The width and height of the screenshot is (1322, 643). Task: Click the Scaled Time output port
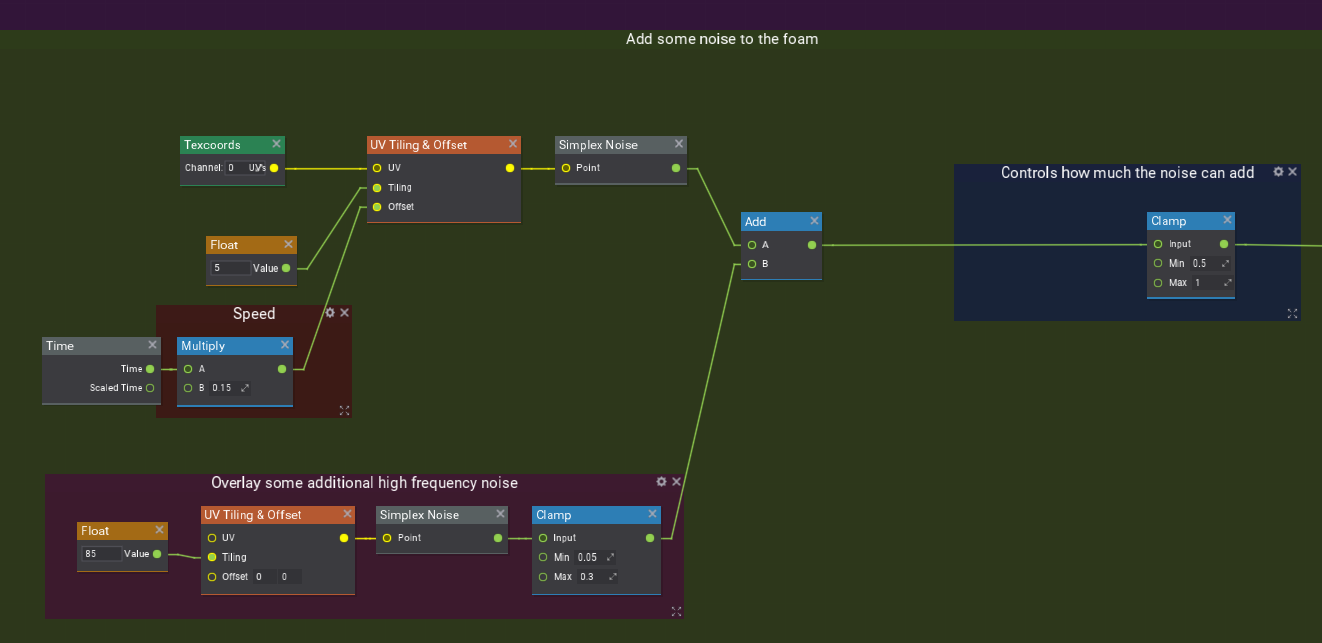pos(150,388)
